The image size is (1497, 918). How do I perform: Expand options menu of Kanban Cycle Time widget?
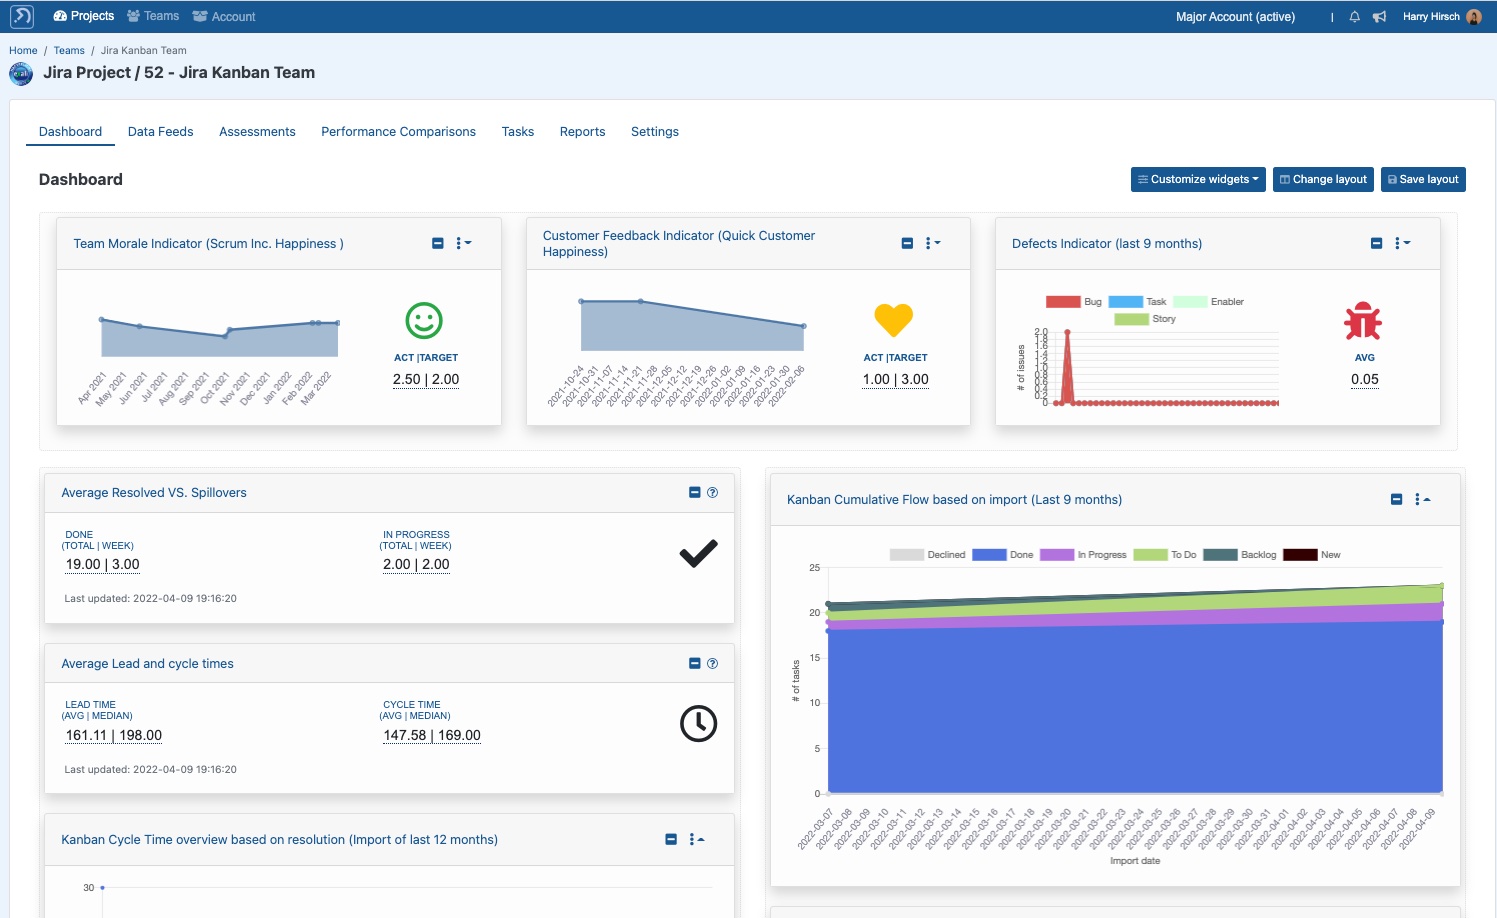(x=696, y=839)
